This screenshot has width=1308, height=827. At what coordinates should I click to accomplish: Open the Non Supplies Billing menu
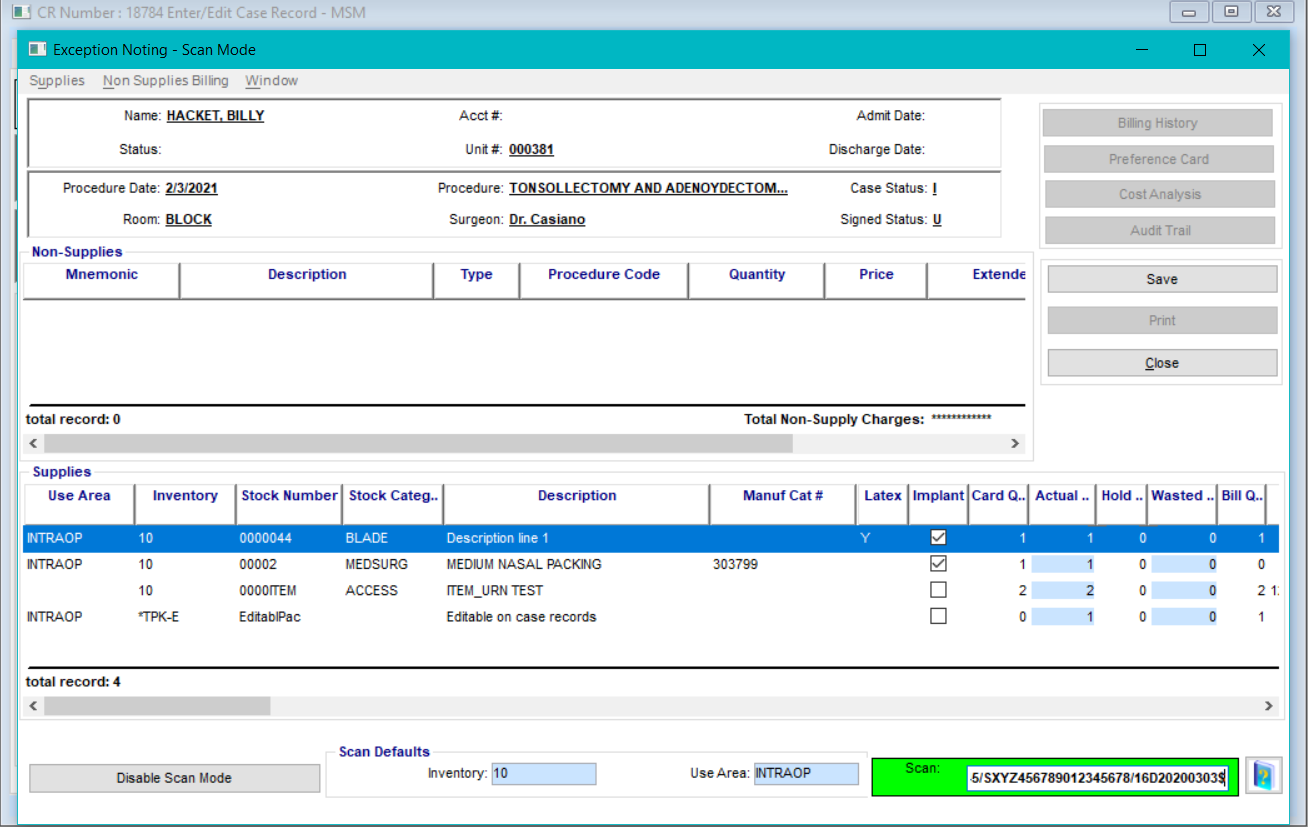[x=166, y=81]
